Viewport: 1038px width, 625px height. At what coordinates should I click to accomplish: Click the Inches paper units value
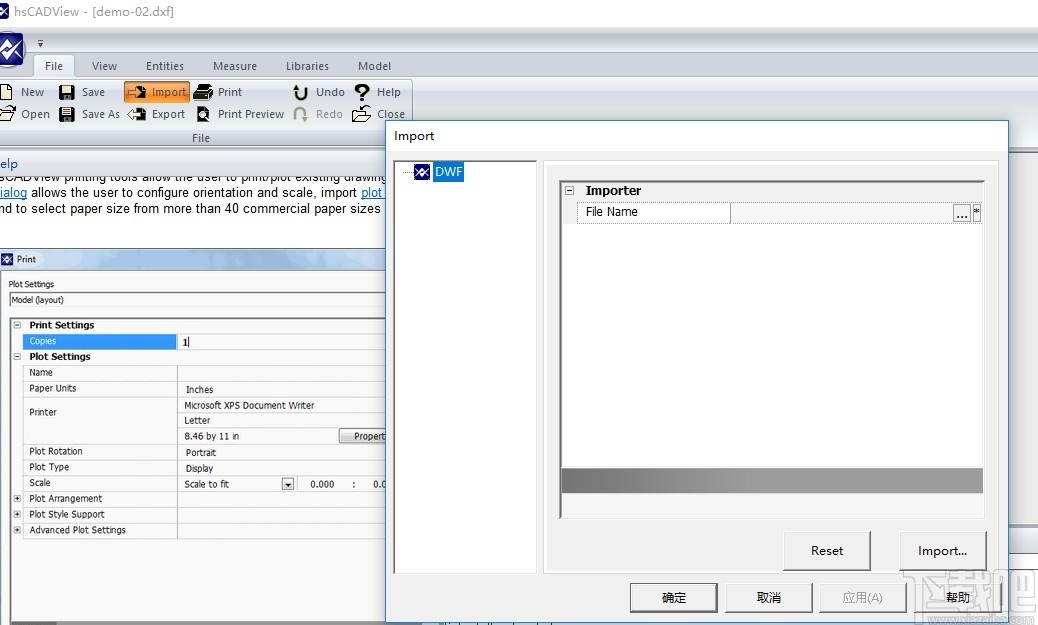tap(199, 390)
